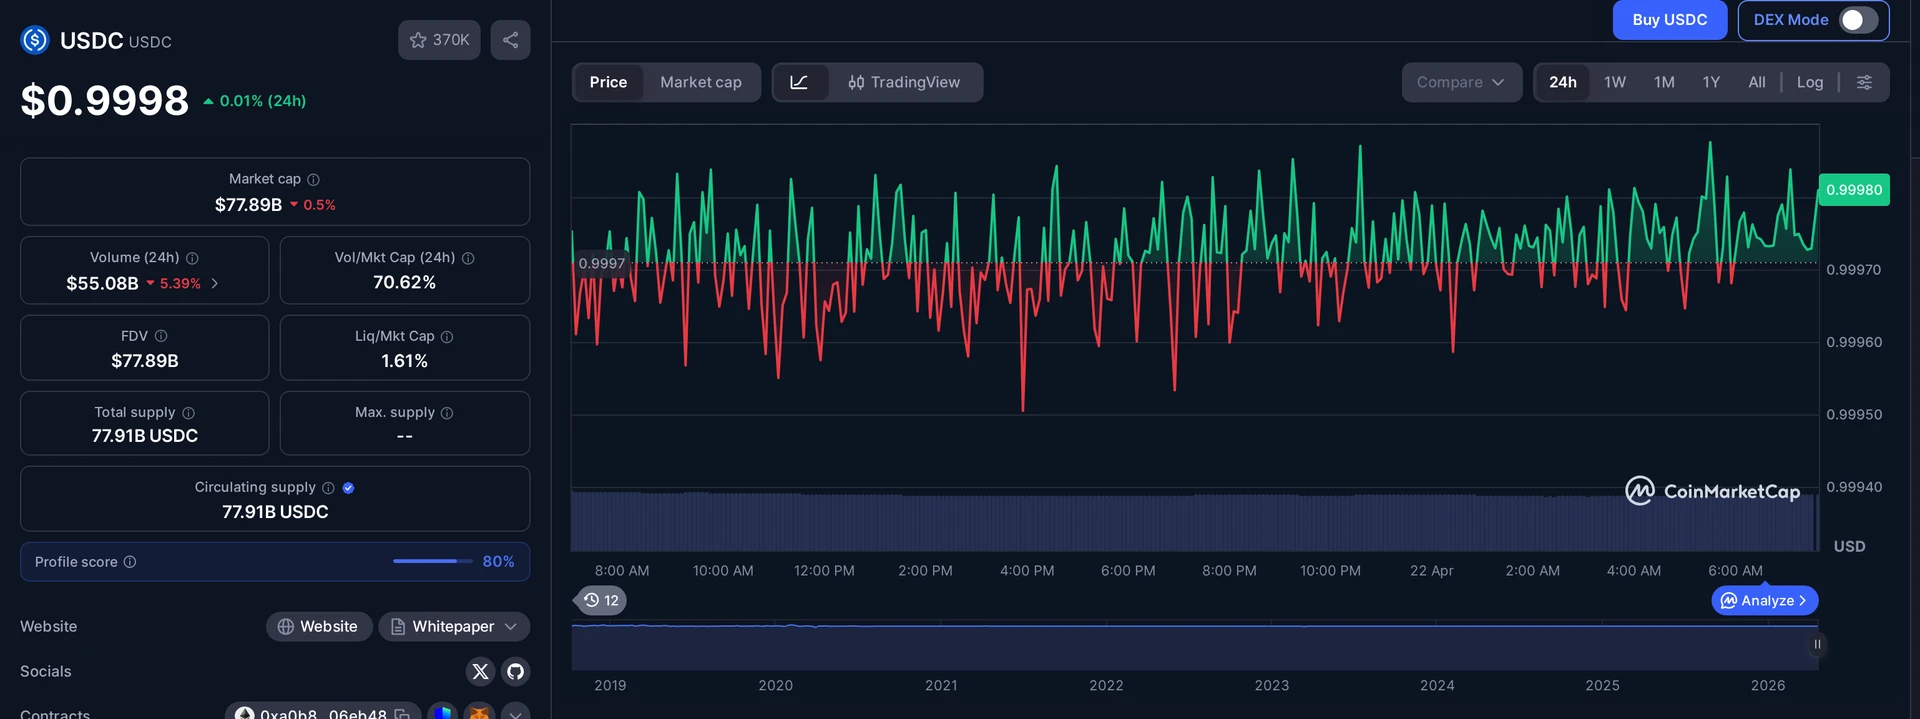
Task: Click the MetaMask fox icon
Action: coord(480,713)
